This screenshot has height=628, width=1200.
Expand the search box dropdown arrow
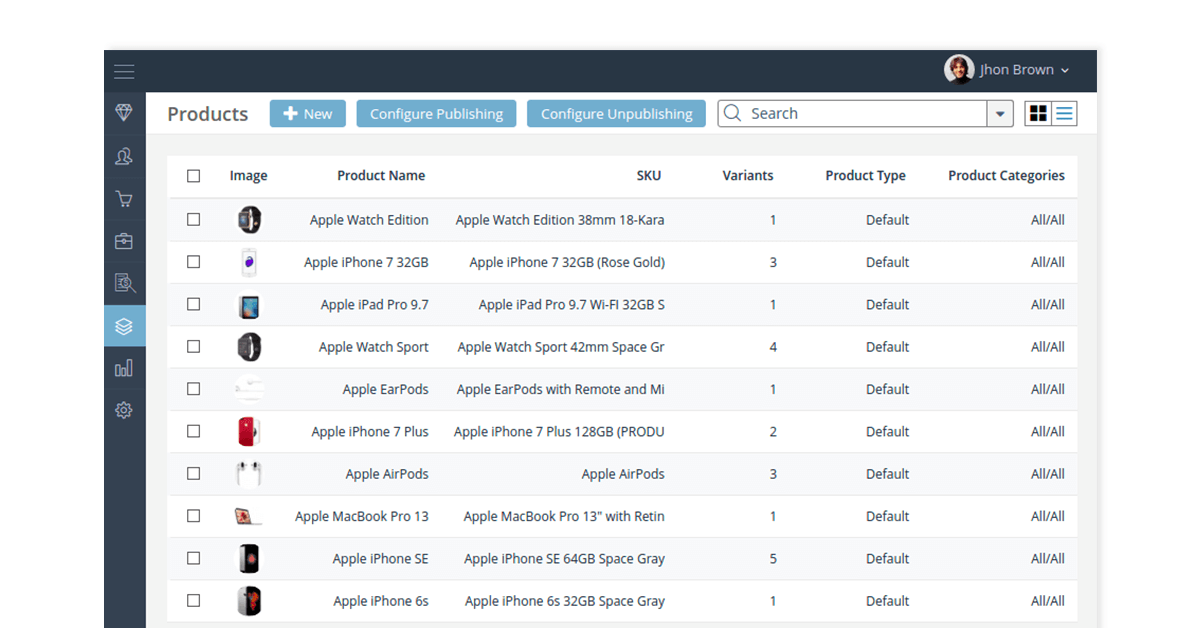1000,114
